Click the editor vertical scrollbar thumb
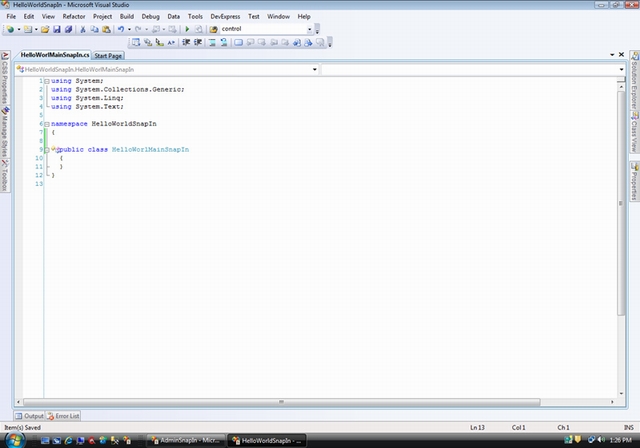Viewport: 640px width, 448px height. [x=621, y=203]
